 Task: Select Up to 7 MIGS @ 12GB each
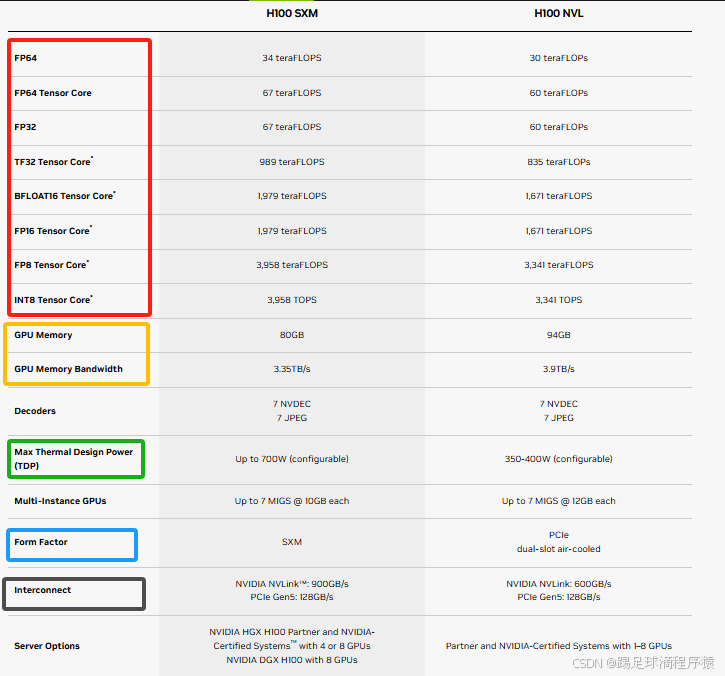coord(559,501)
